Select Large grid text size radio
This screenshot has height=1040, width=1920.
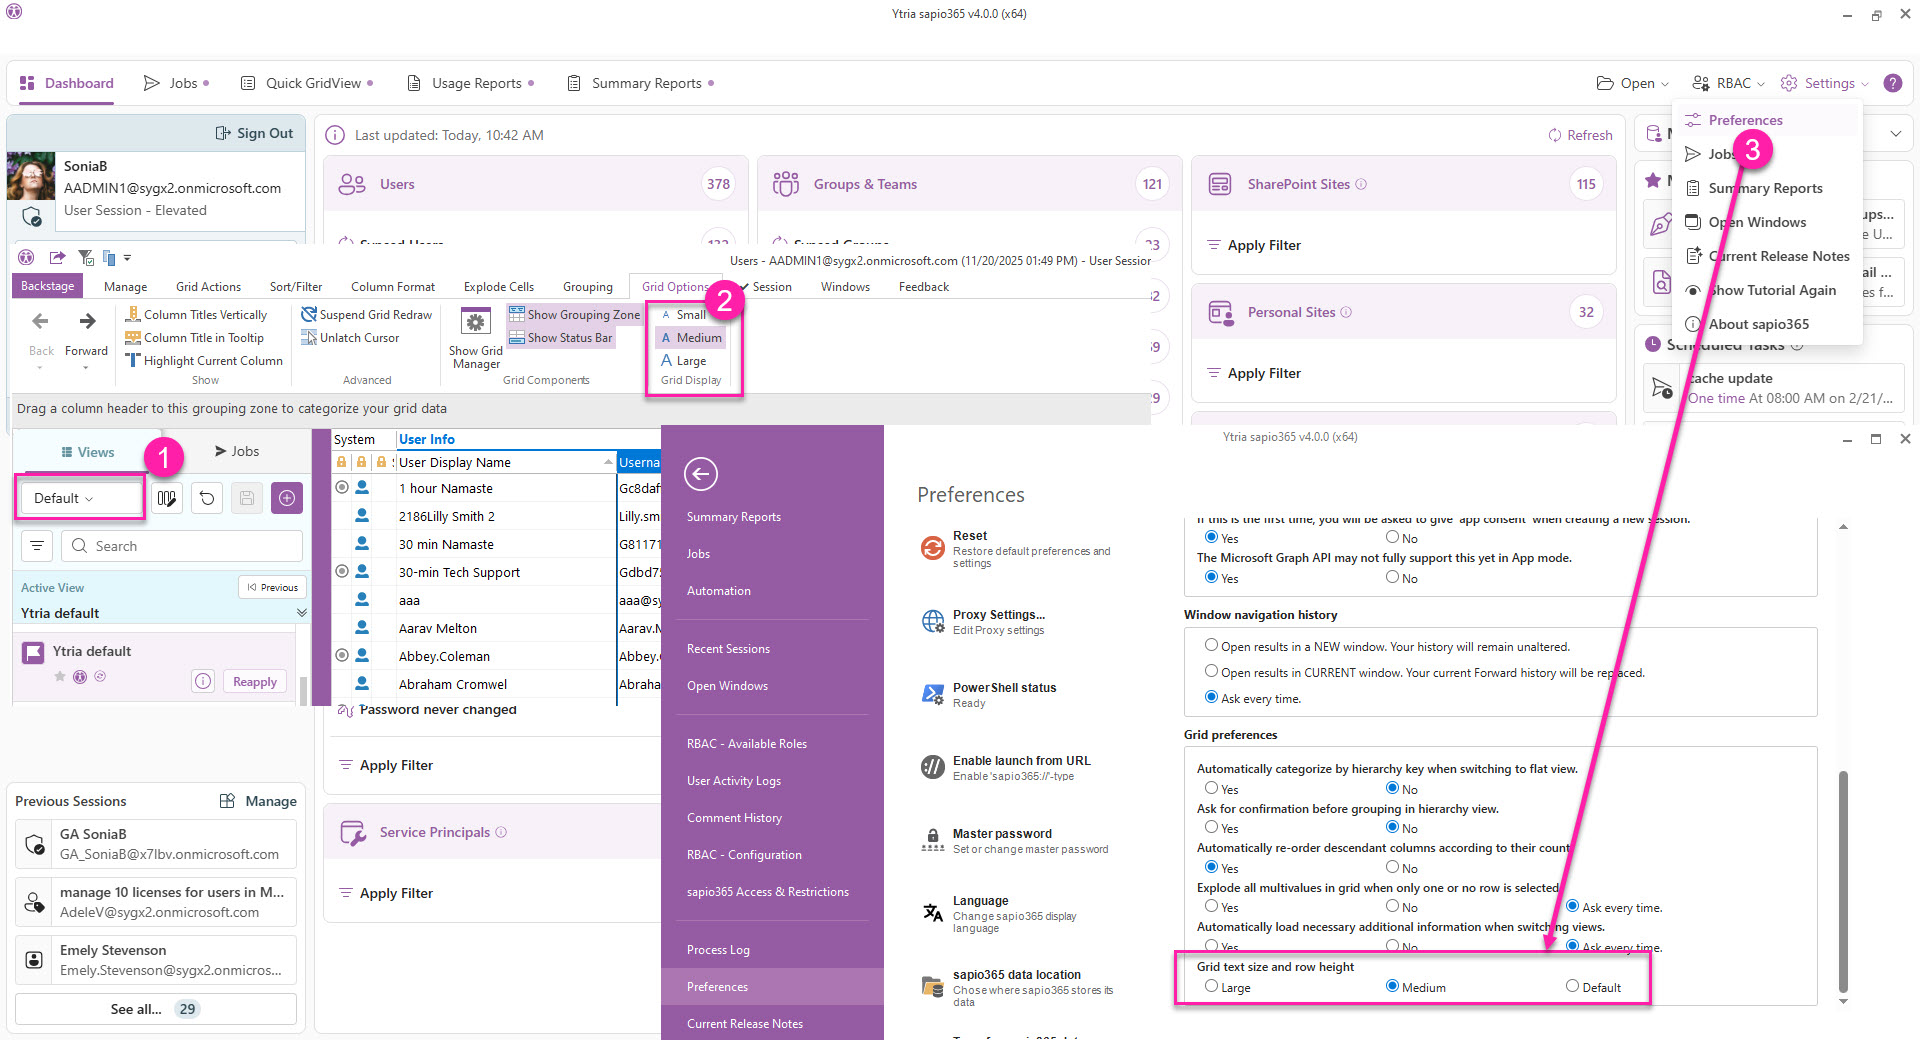1211,986
